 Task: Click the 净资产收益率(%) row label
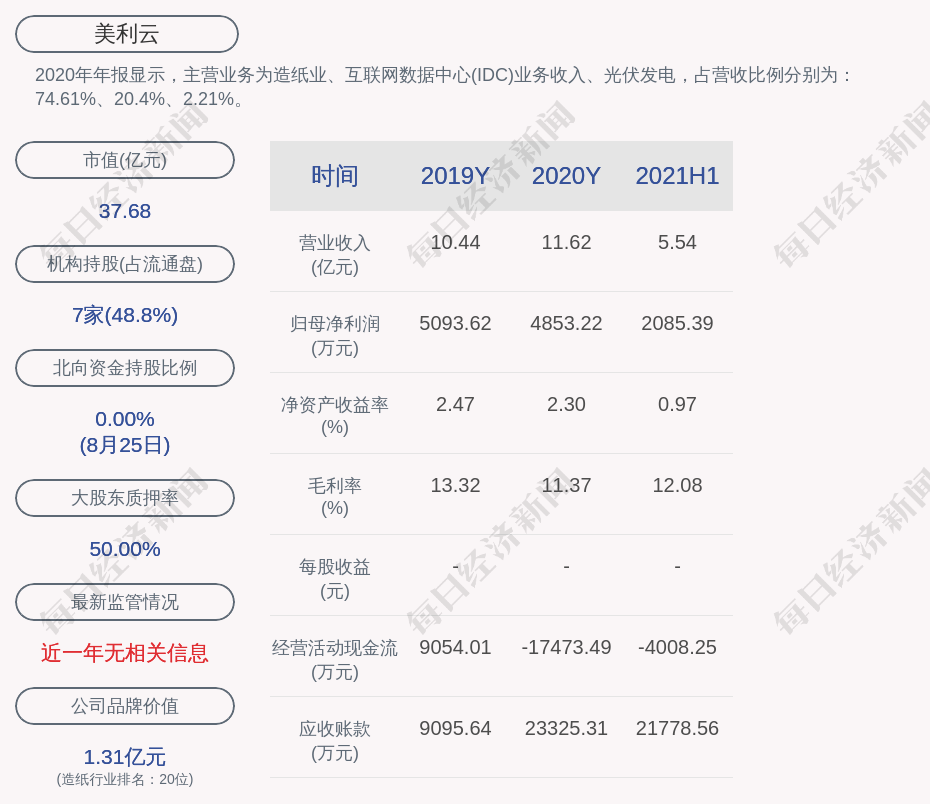(x=335, y=416)
